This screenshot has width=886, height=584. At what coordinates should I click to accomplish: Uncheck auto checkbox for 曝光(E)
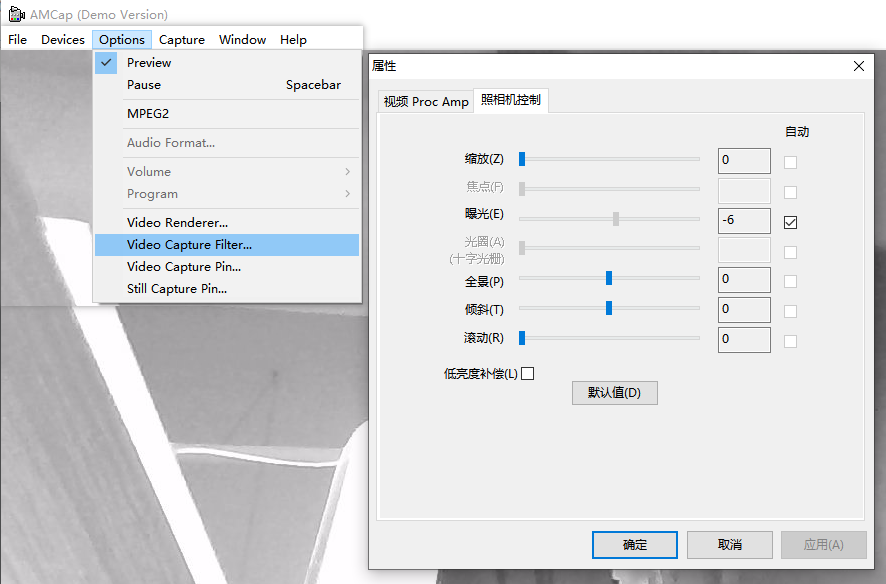pyautogui.click(x=791, y=223)
